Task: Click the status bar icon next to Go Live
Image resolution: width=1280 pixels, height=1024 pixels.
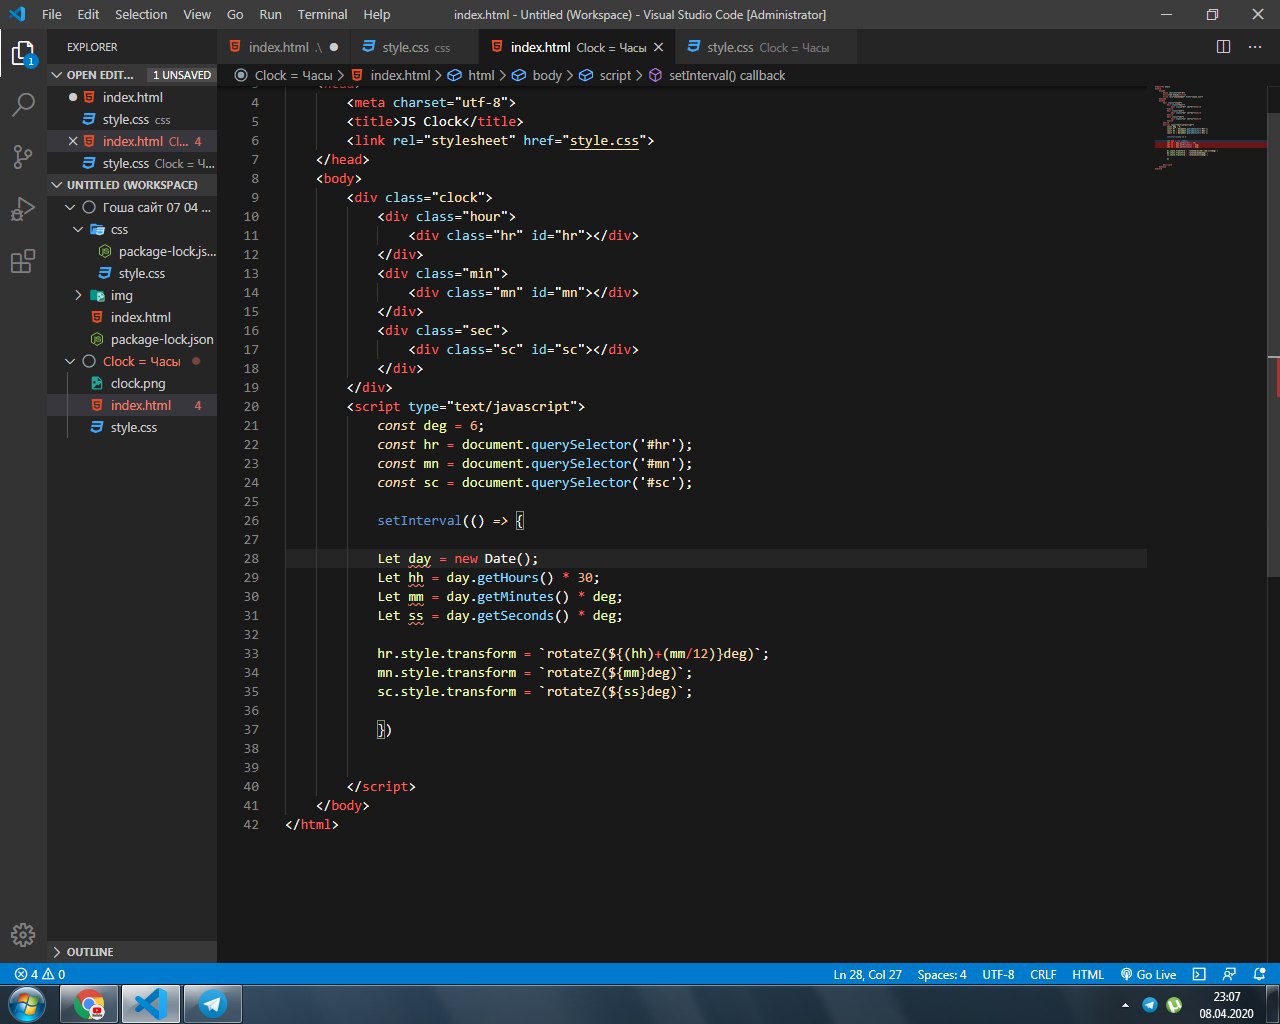Action: click(x=1199, y=974)
